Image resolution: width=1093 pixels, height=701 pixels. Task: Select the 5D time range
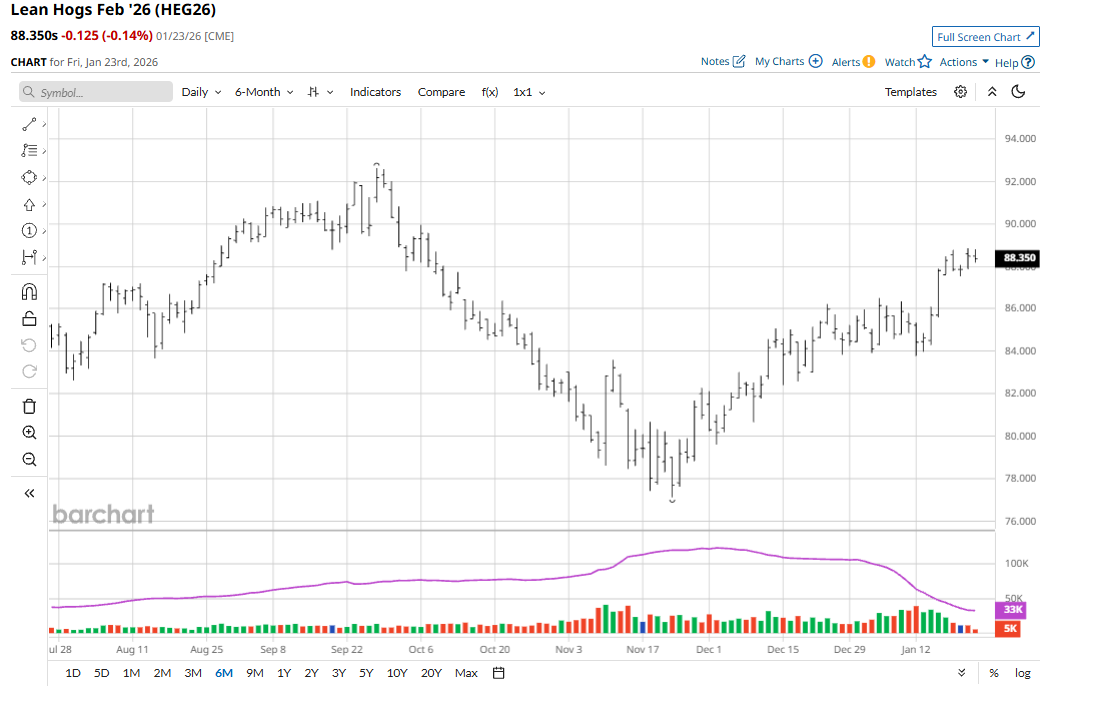pos(102,673)
